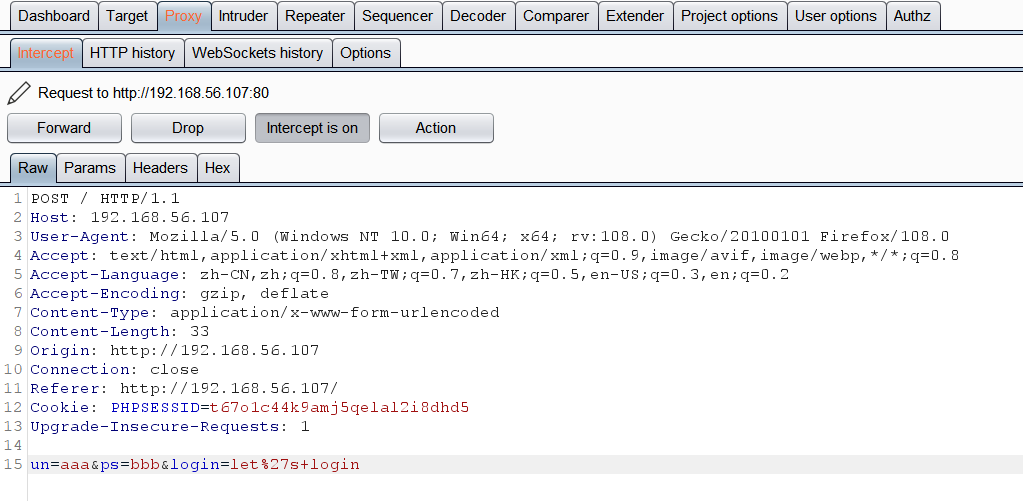Select the Intruder tab
This screenshot has width=1023, height=501.
pos(243,16)
